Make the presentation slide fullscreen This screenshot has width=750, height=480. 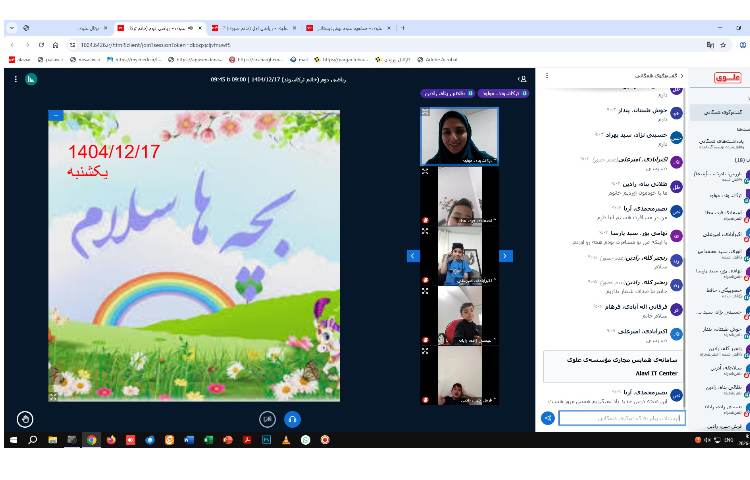(x=54, y=396)
